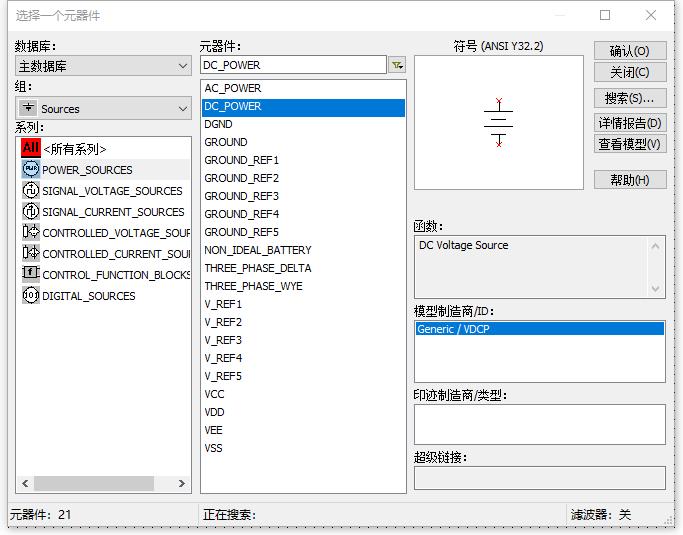This screenshot has height=535, width=683.
Task: Select the SIGNAL_VOLTAGE_SOURCES family label
Action: click(112, 191)
